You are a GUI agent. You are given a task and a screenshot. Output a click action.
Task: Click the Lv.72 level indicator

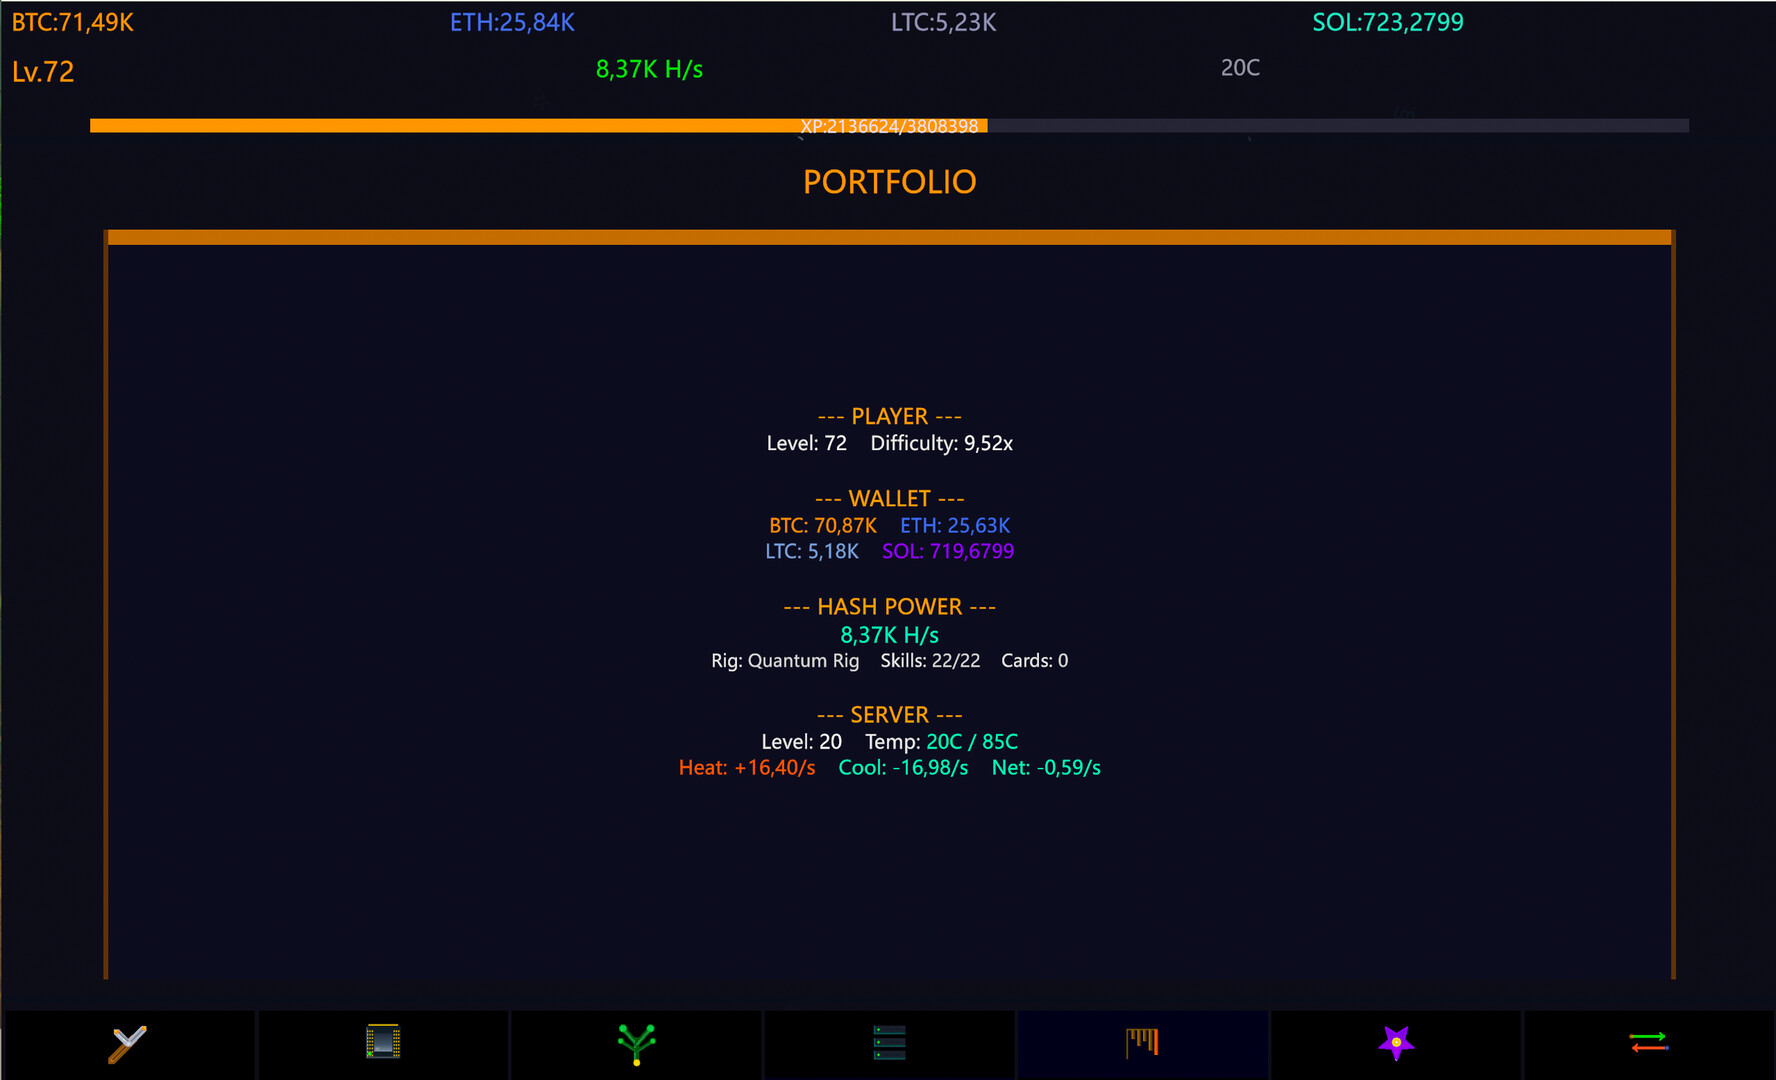click(x=43, y=72)
